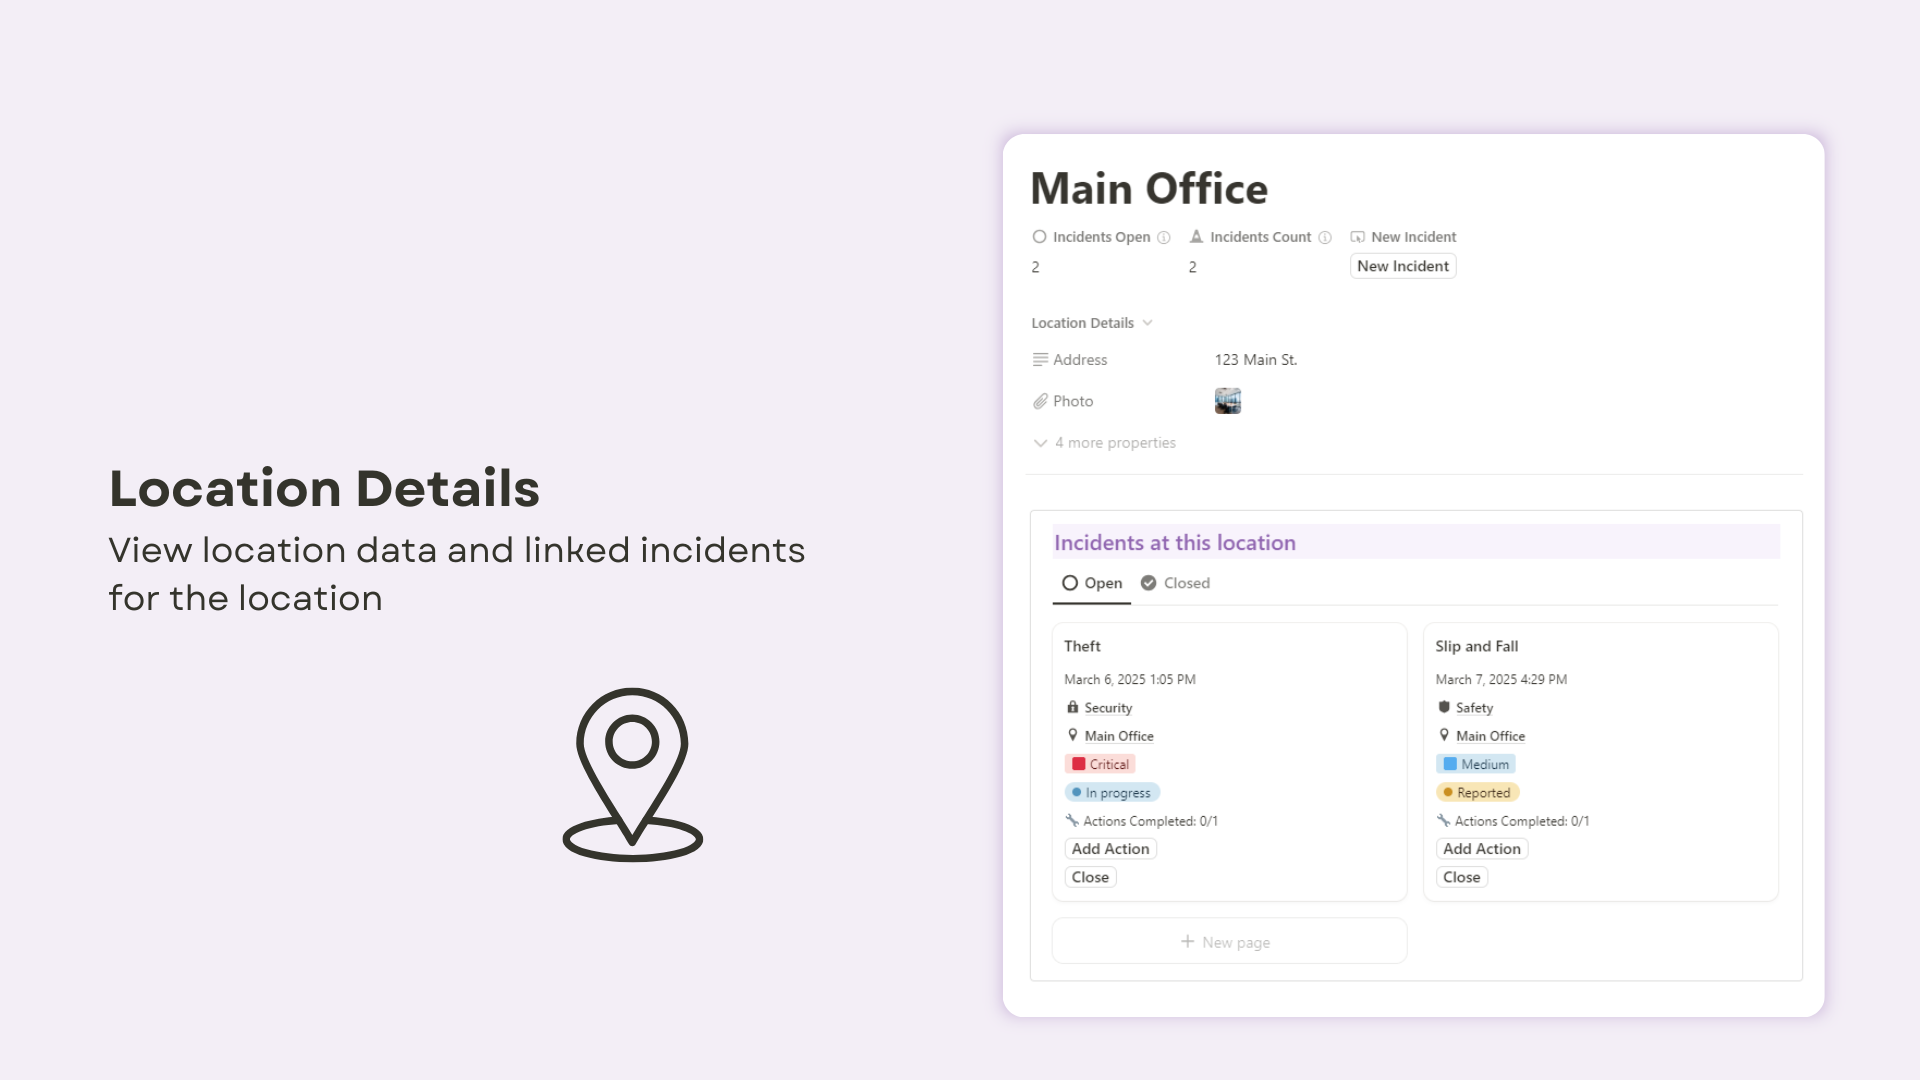Click Add Action on the Theft card
This screenshot has width=1920, height=1080.
(x=1110, y=849)
